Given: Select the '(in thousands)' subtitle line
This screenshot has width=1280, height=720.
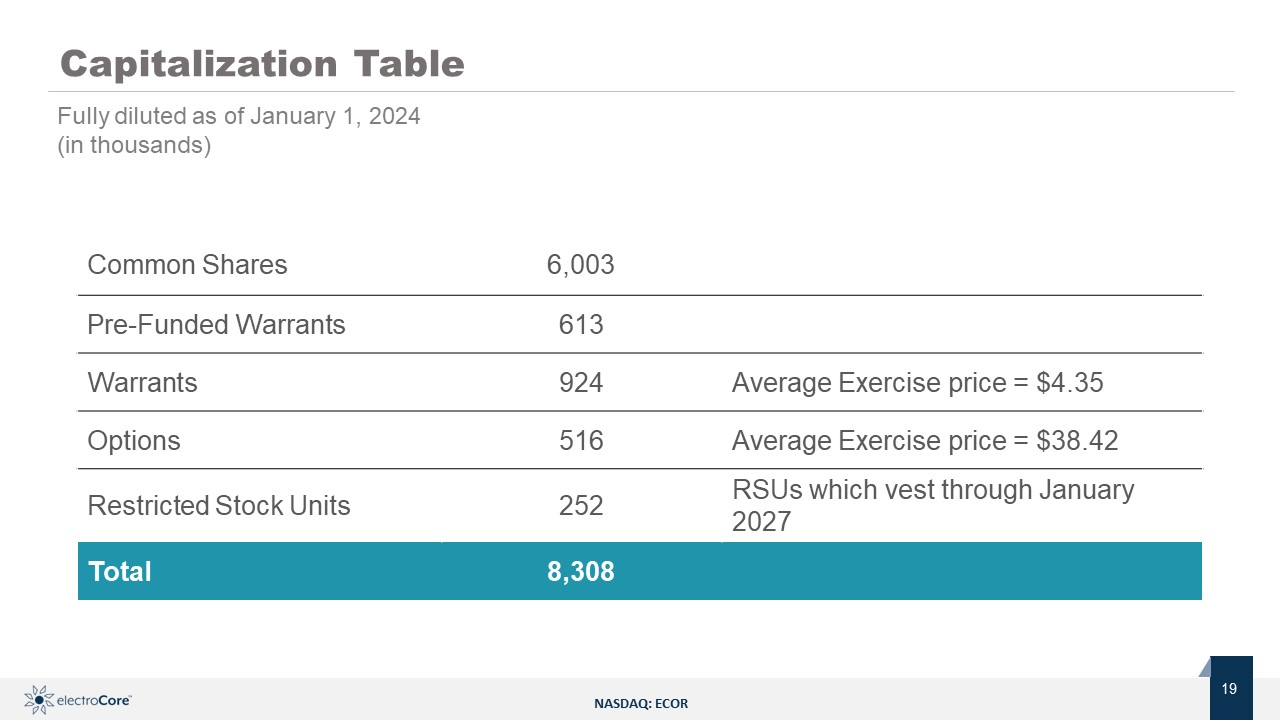Looking at the screenshot, I should (134, 145).
